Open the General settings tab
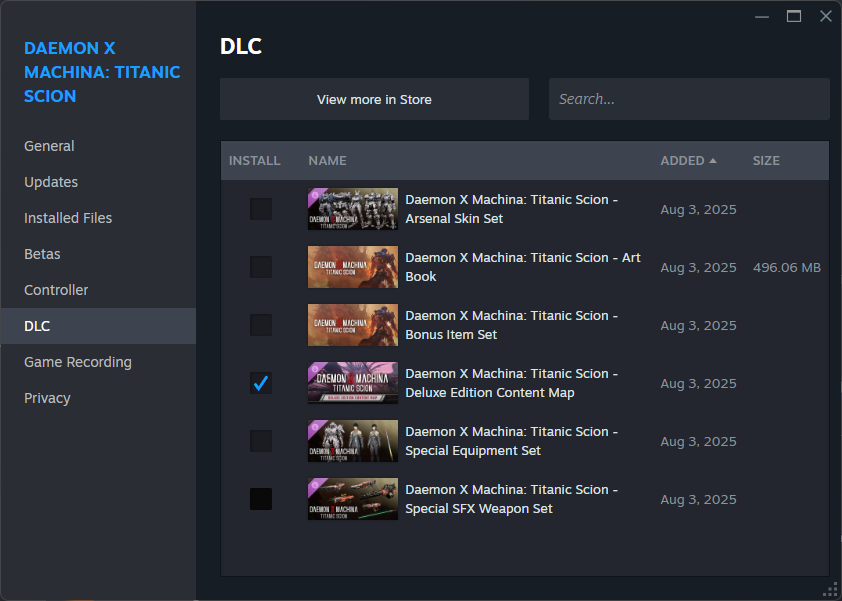Image resolution: width=842 pixels, height=601 pixels. point(98,146)
